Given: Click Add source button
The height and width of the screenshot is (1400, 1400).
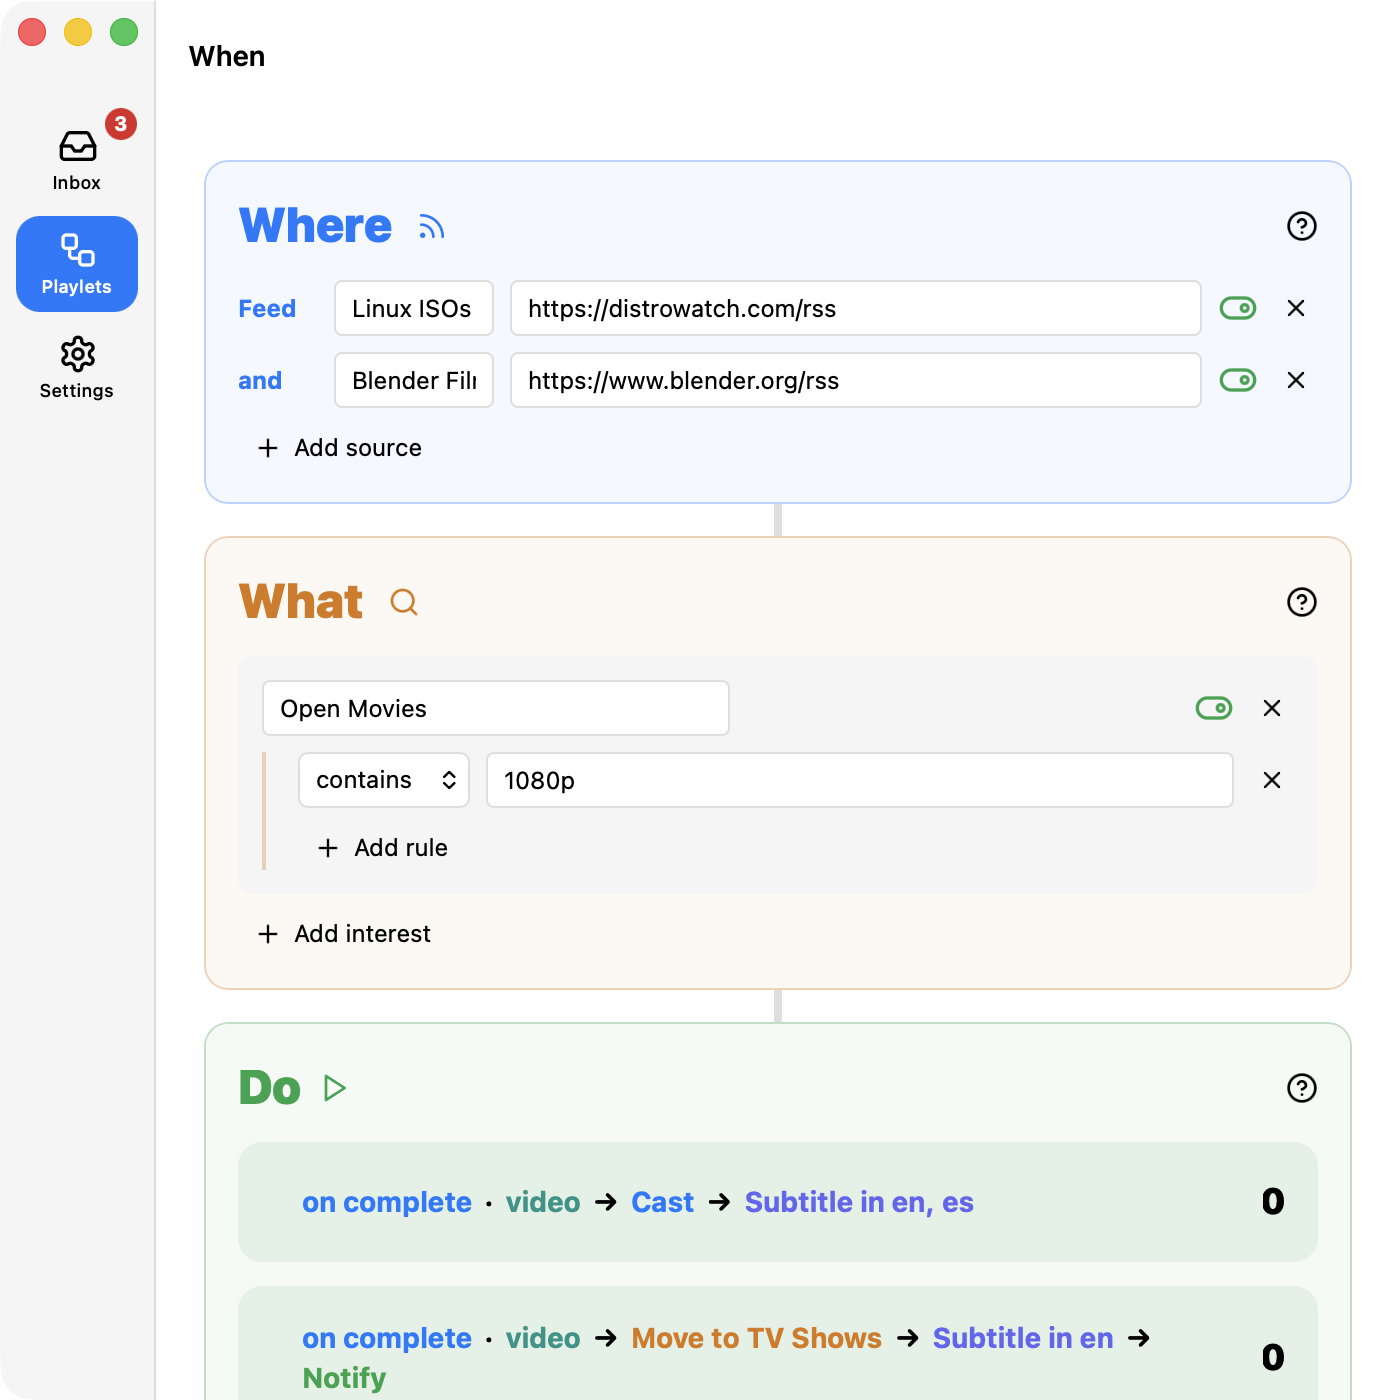Looking at the screenshot, I should point(340,448).
